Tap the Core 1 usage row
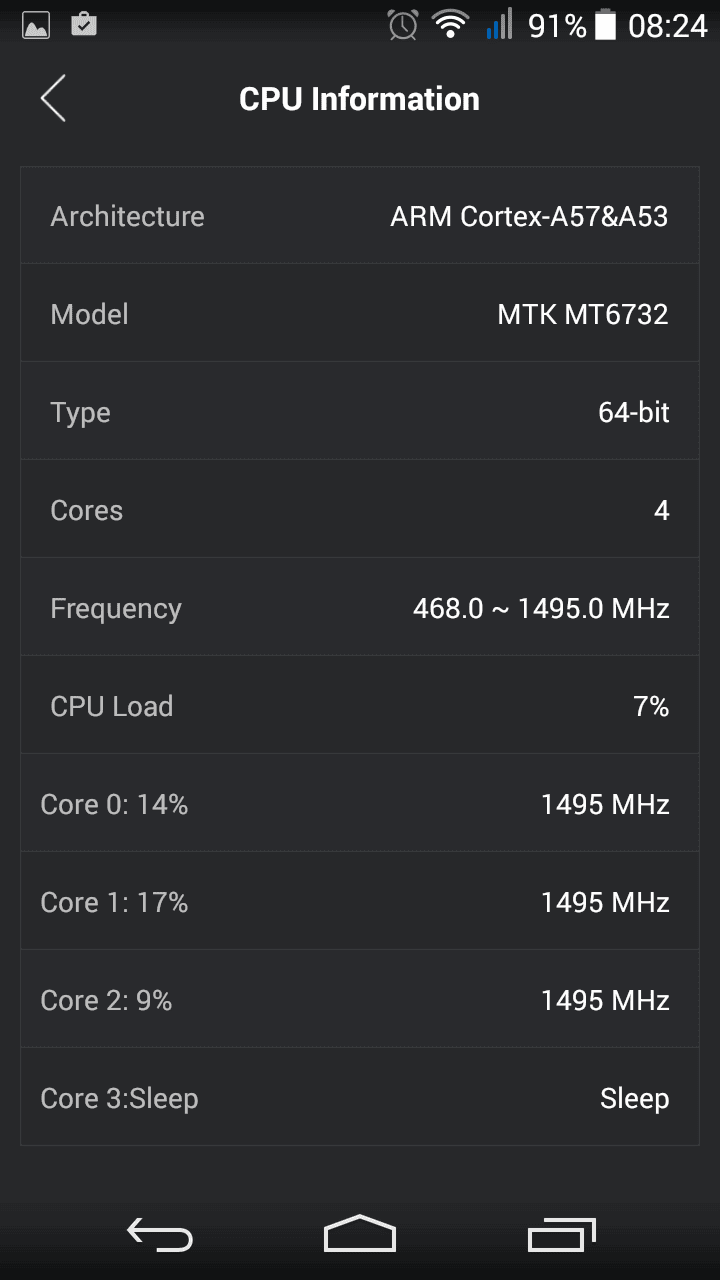 [x=360, y=902]
